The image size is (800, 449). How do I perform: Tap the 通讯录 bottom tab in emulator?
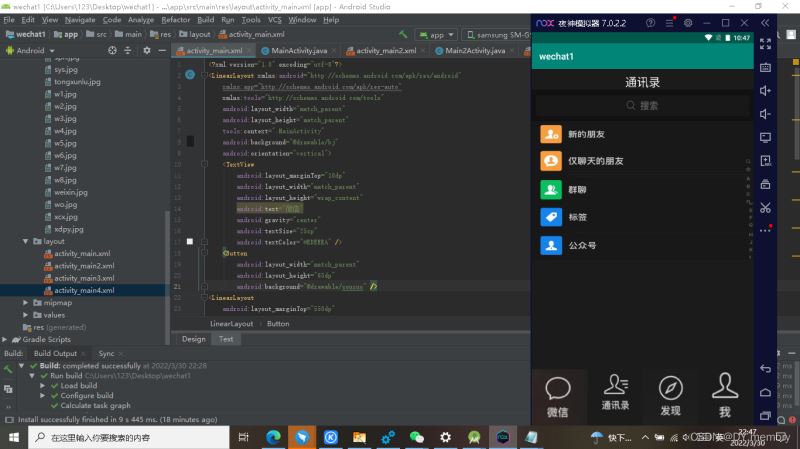(x=615, y=393)
